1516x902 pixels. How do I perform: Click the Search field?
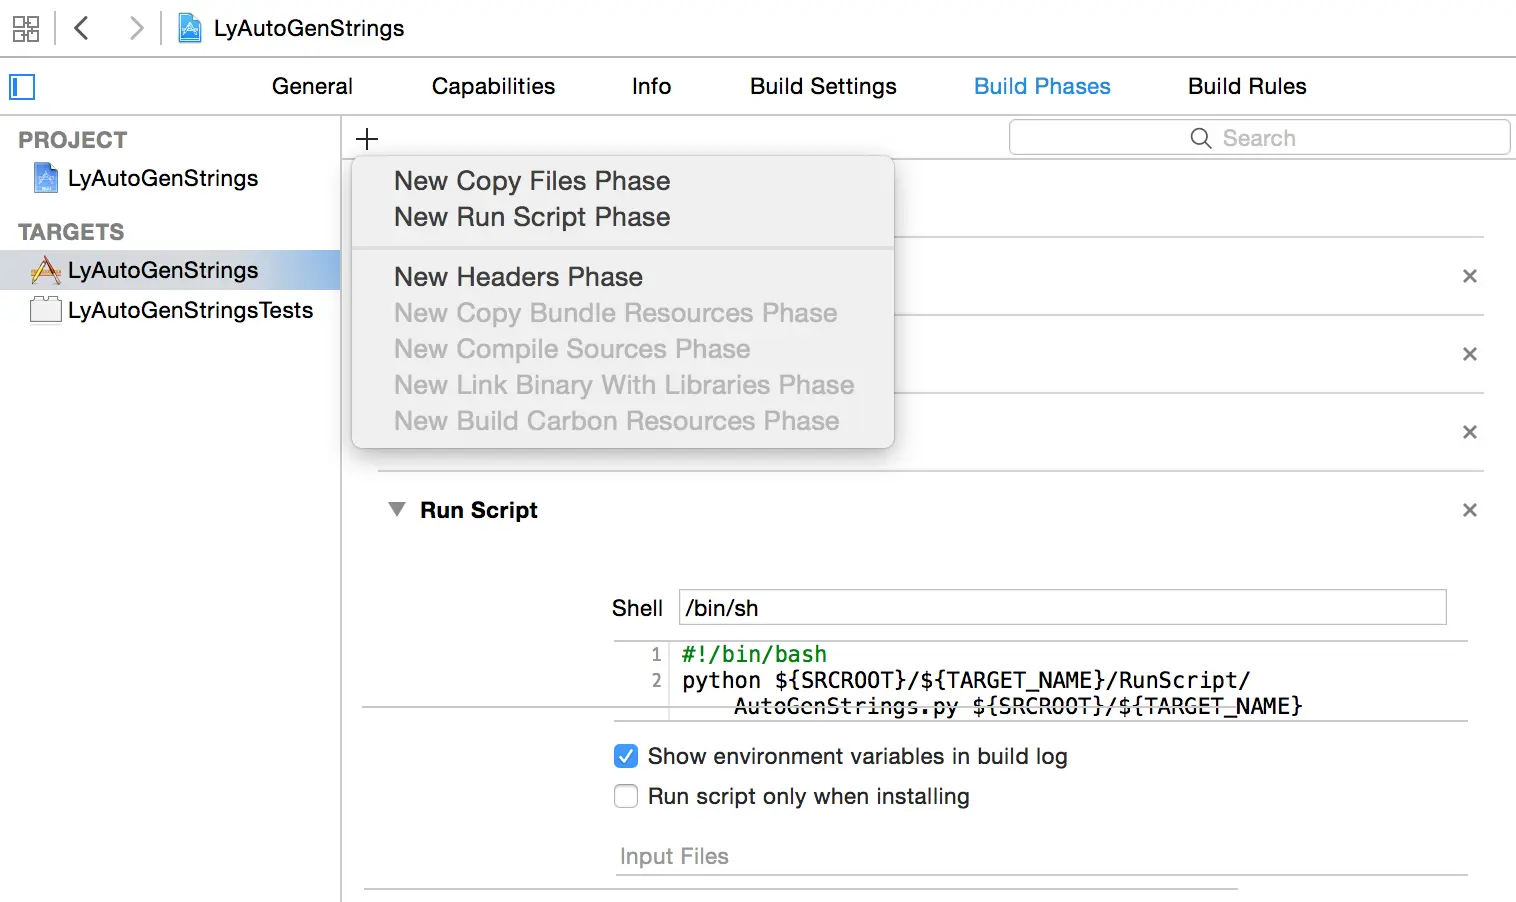click(1259, 138)
